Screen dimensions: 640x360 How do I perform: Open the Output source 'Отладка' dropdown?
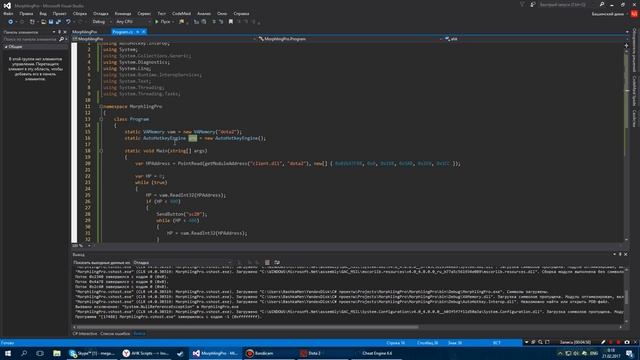(182, 262)
